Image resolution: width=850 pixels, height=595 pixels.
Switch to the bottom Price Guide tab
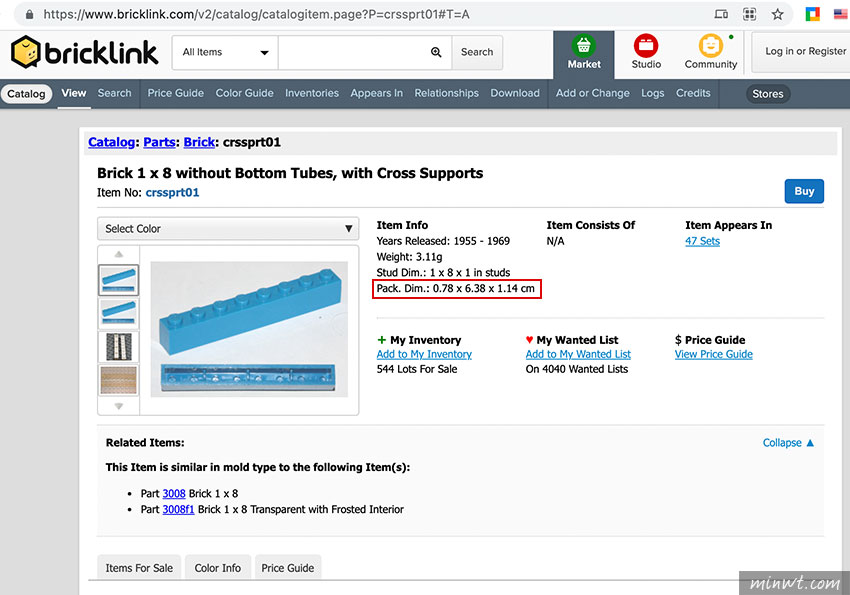(288, 567)
